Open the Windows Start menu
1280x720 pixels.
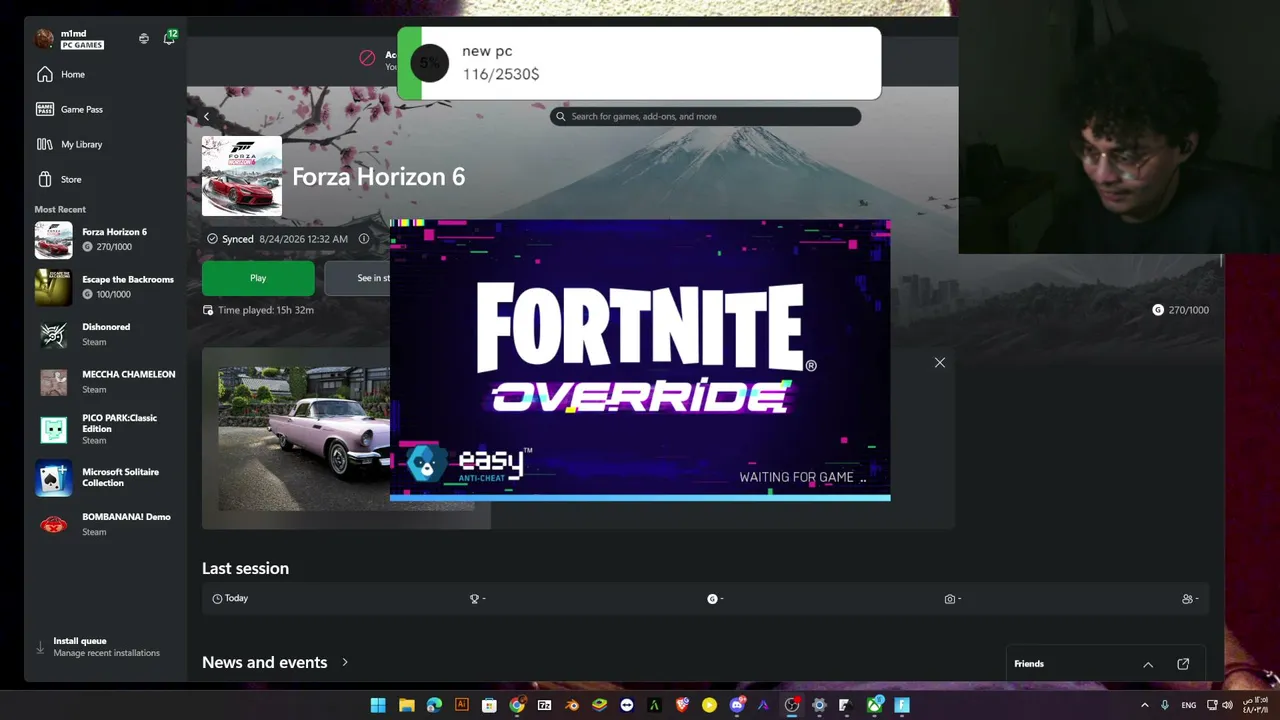pyautogui.click(x=378, y=705)
